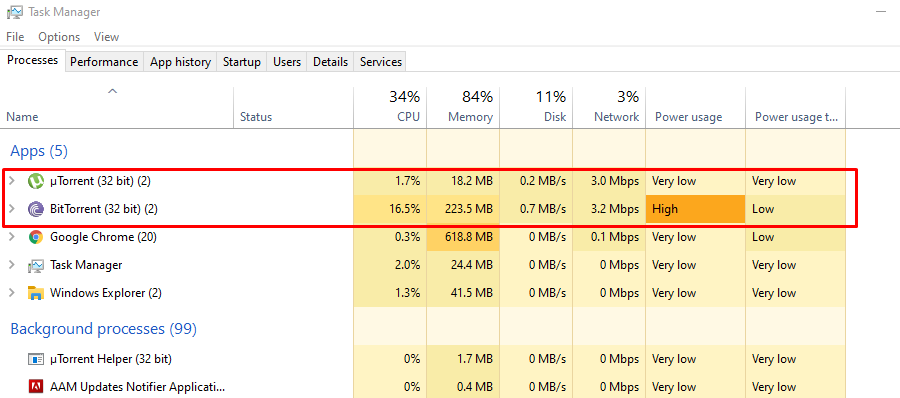The height and width of the screenshot is (398, 900).
Task: Click the AAM Updates Notifier Adobe icon
Action: coord(36,387)
